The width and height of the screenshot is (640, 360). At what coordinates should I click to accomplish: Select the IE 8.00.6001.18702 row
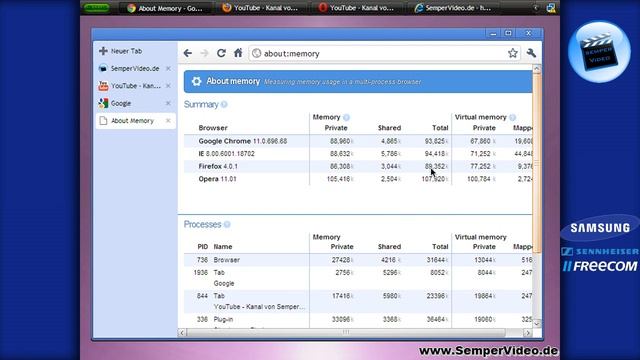358,154
